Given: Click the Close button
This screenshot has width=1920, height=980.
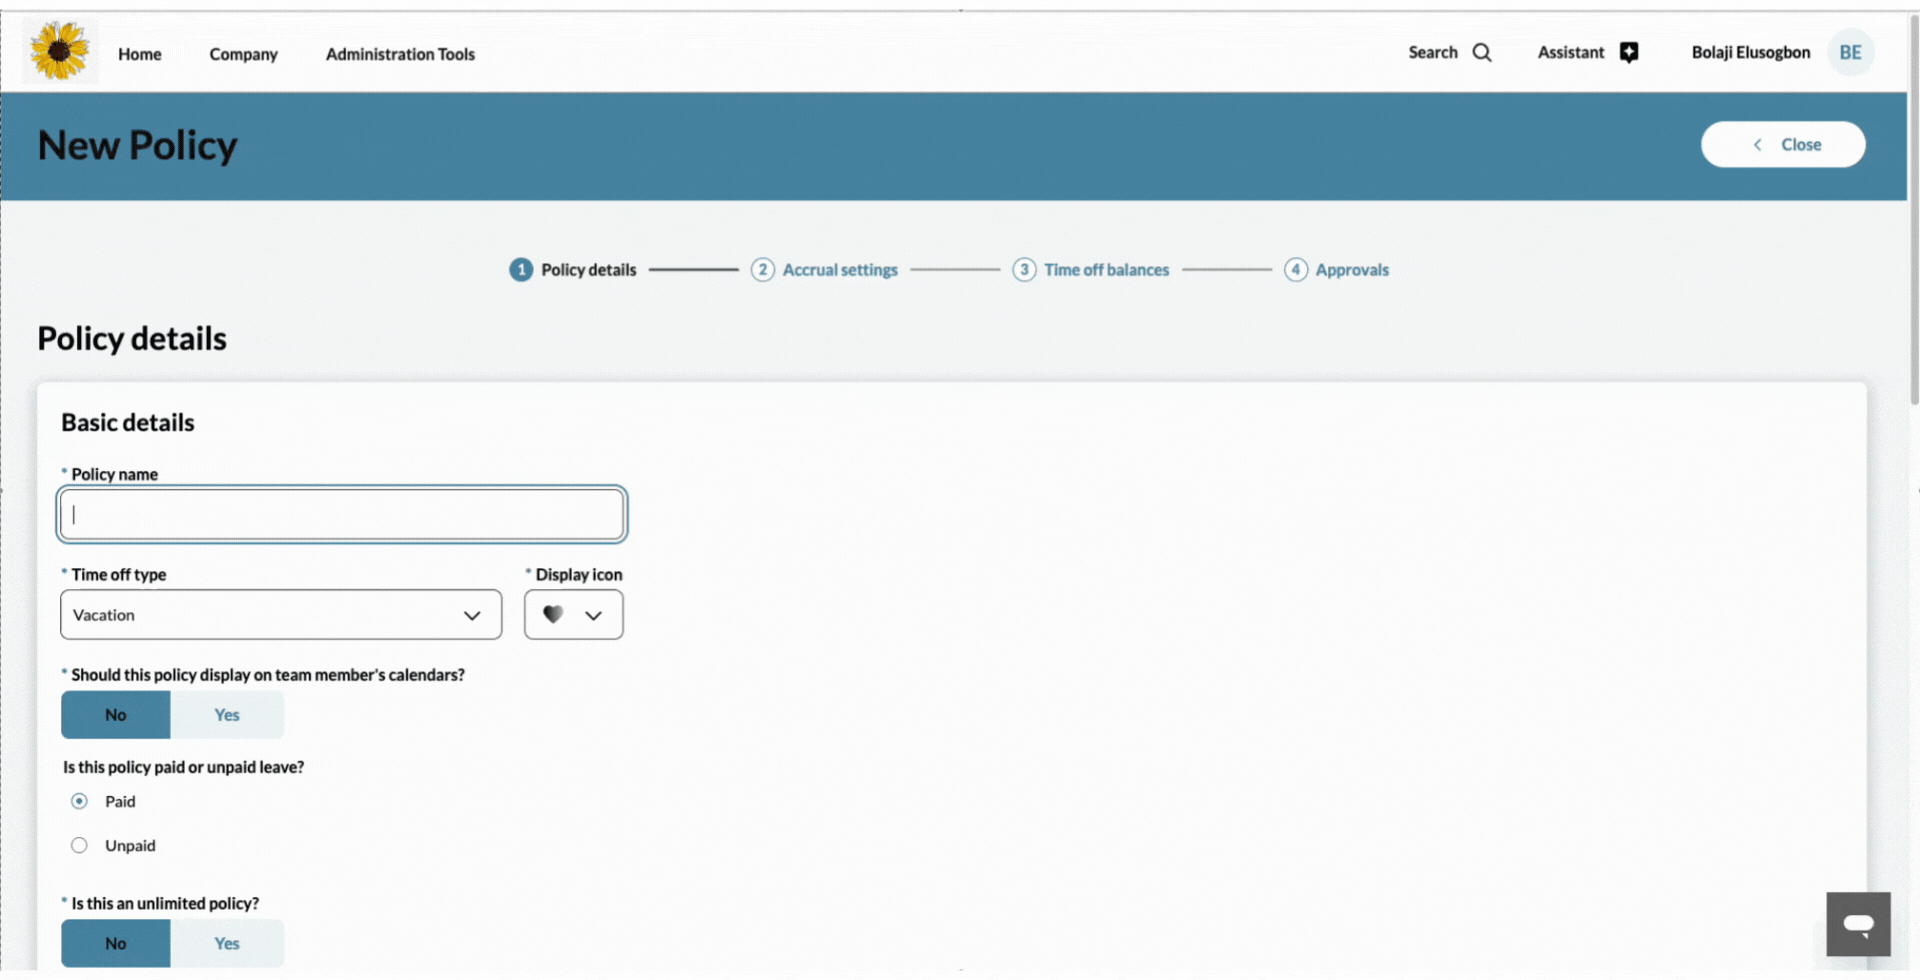Looking at the screenshot, I should point(1782,145).
